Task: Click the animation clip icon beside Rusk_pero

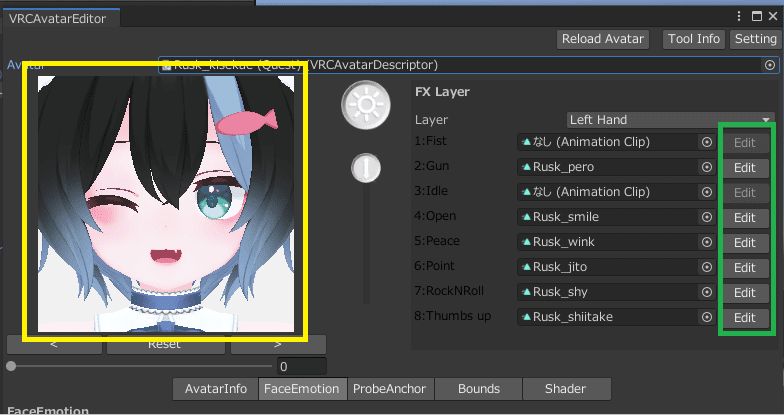Action: coord(526,167)
